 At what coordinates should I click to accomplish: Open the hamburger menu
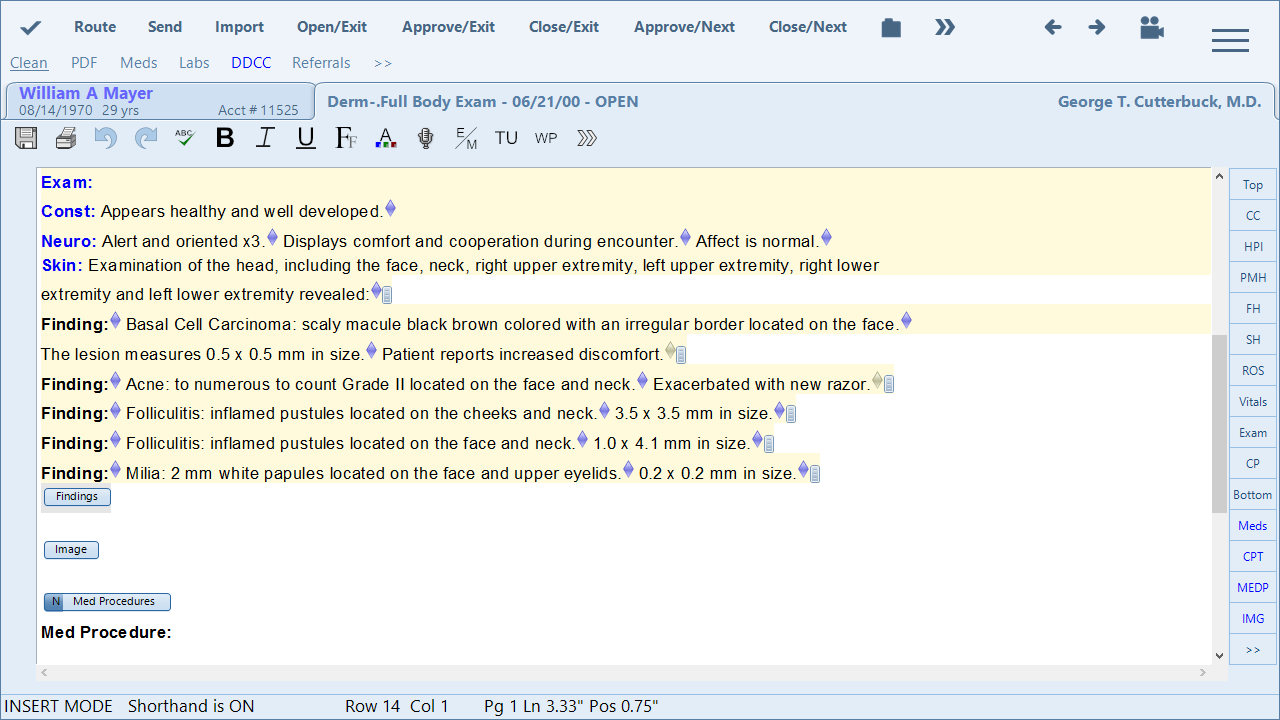tap(1230, 40)
